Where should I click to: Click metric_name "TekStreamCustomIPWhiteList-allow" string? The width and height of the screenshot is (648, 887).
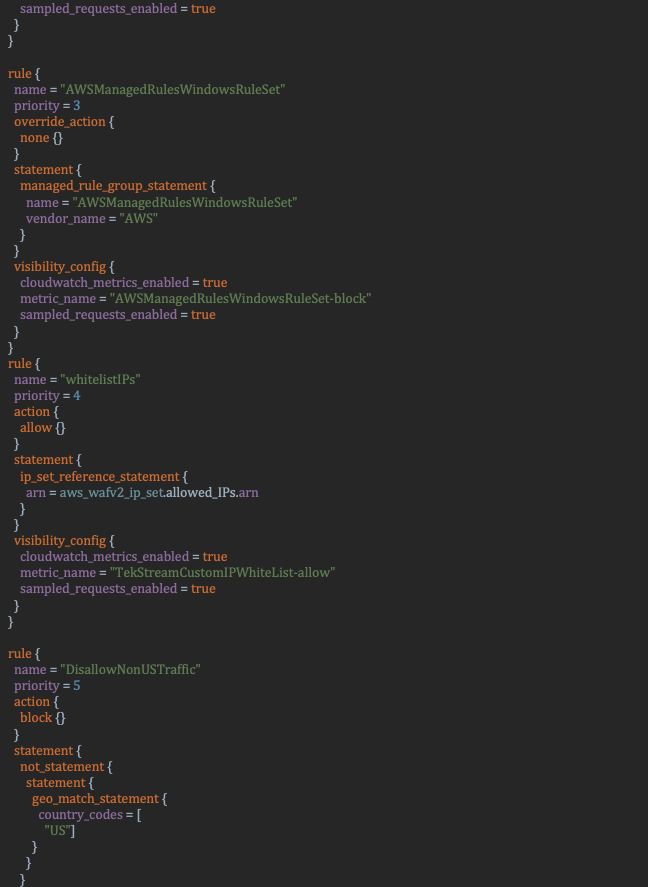coord(222,573)
